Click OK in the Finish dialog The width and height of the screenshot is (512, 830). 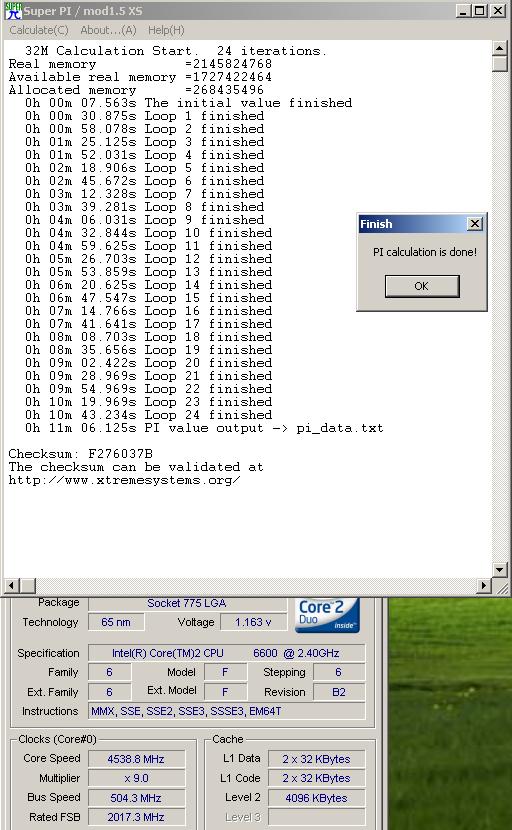pyautogui.click(x=422, y=286)
